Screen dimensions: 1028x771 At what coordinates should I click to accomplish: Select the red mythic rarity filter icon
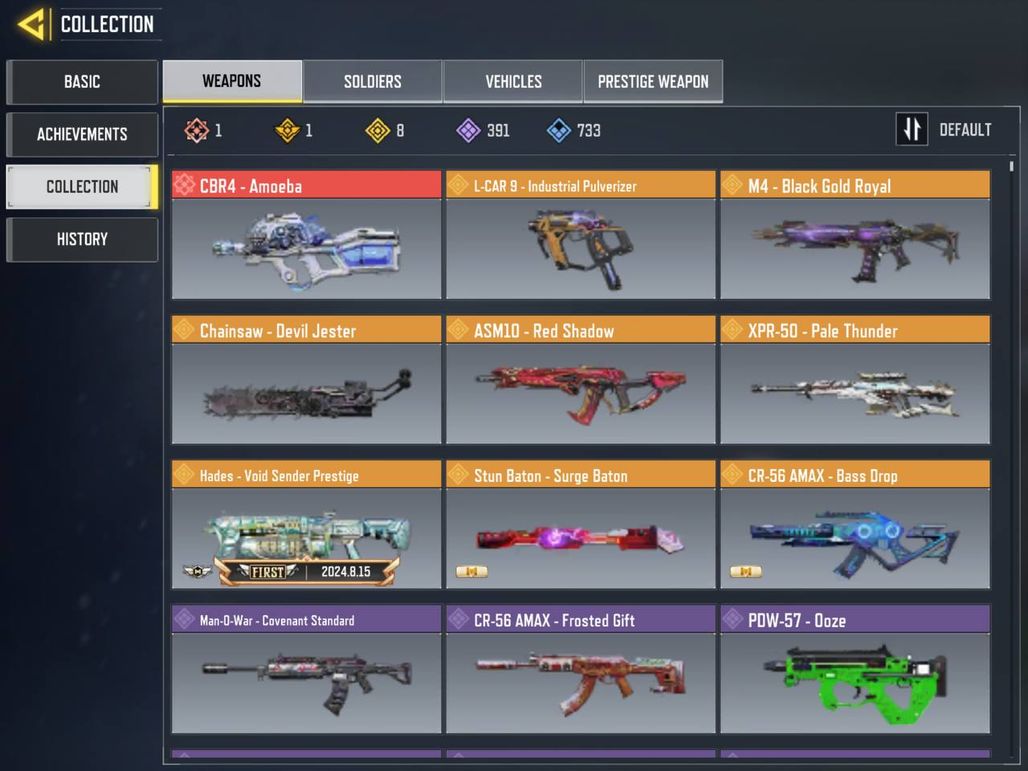[196, 130]
